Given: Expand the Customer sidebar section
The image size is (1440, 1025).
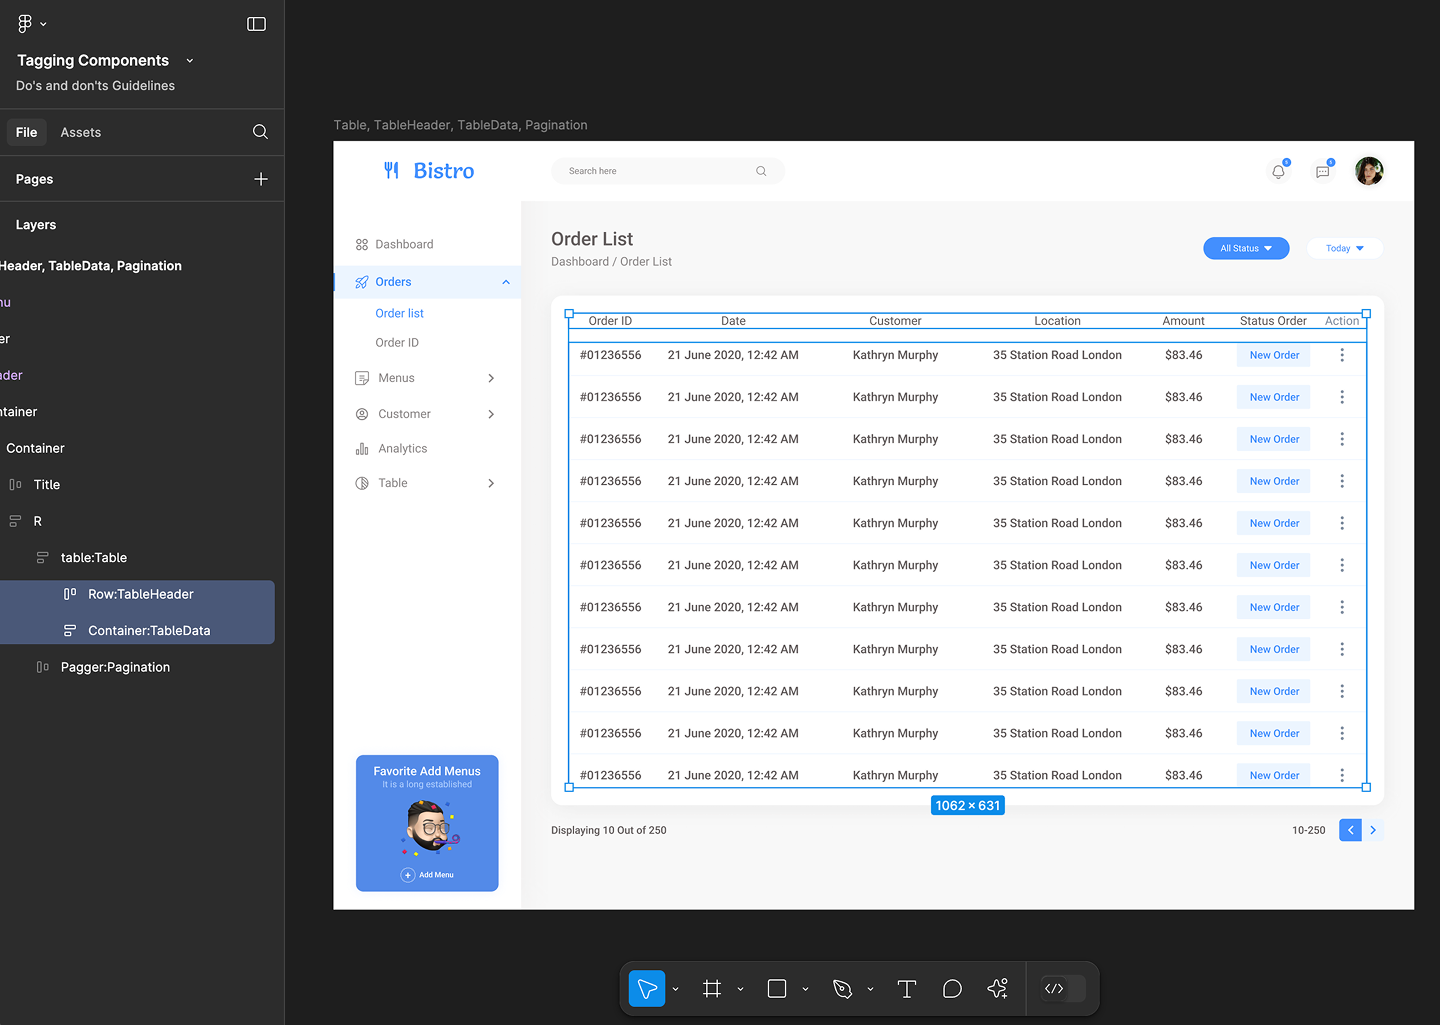Looking at the screenshot, I should point(491,414).
